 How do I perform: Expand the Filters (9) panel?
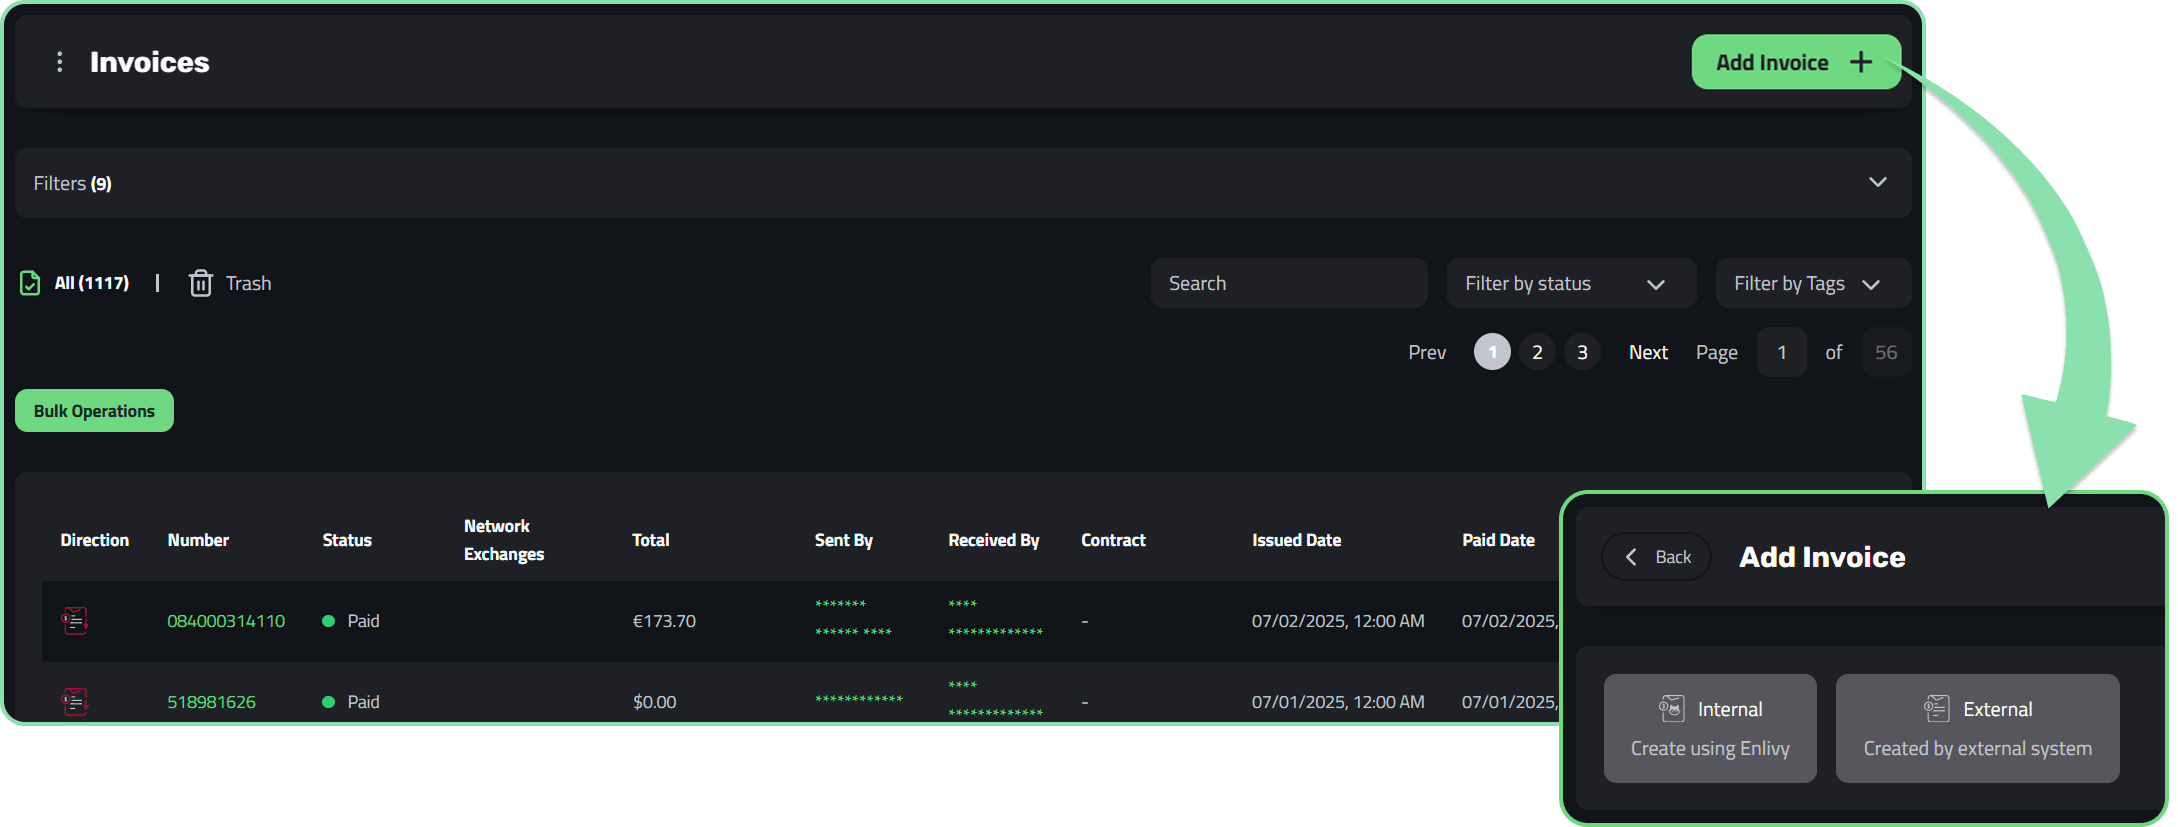click(x=1877, y=182)
